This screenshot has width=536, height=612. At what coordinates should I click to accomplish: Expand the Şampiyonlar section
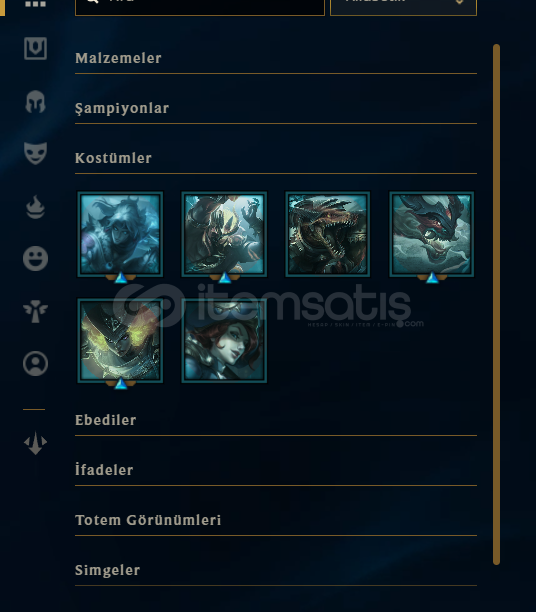[276, 109]
